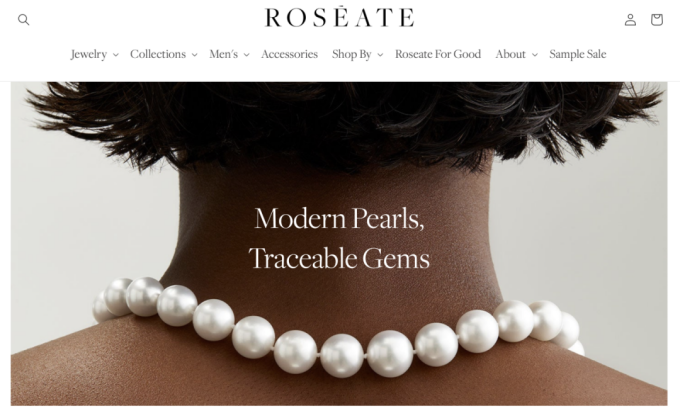Open the search magnifier icon
Image resolution: width=680 pixels, height=418 pixels.
click(23, 20)
